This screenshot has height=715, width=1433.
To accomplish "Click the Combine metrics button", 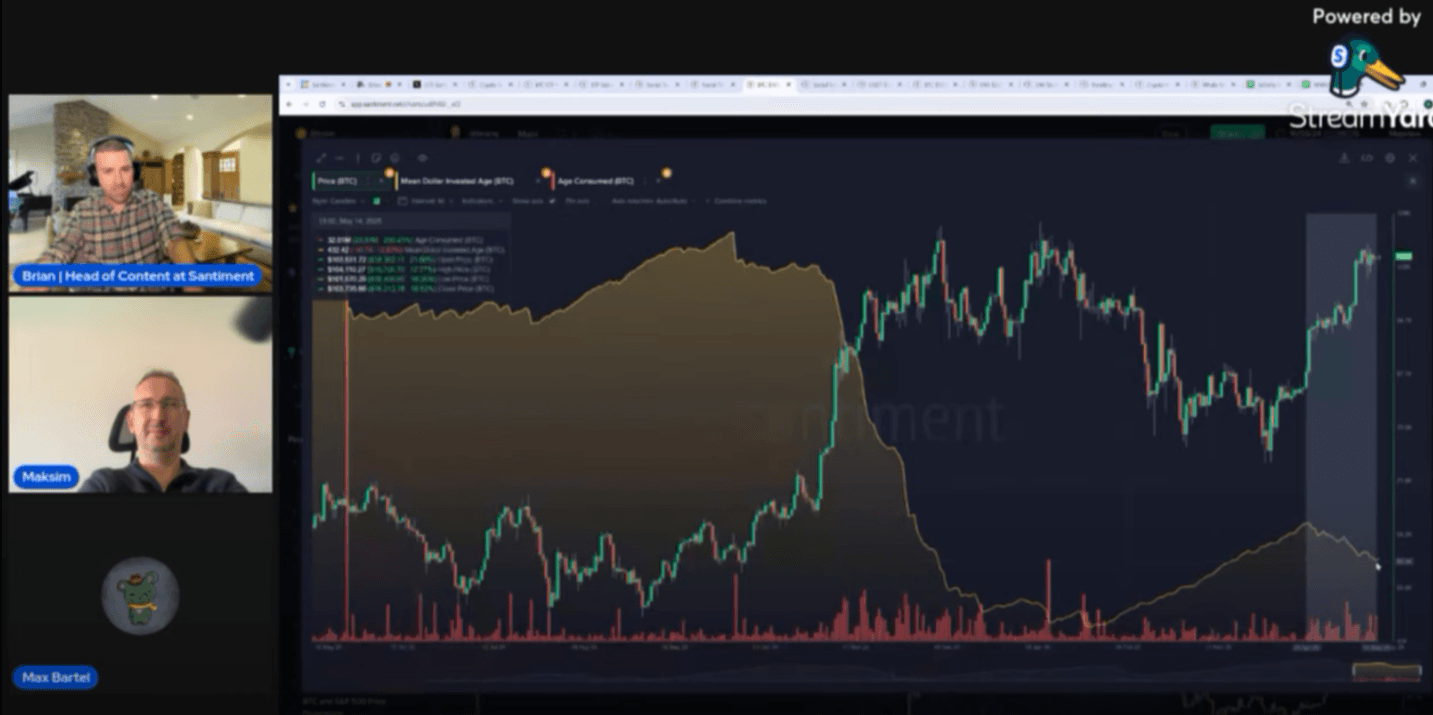I will [x=738, y=201].
